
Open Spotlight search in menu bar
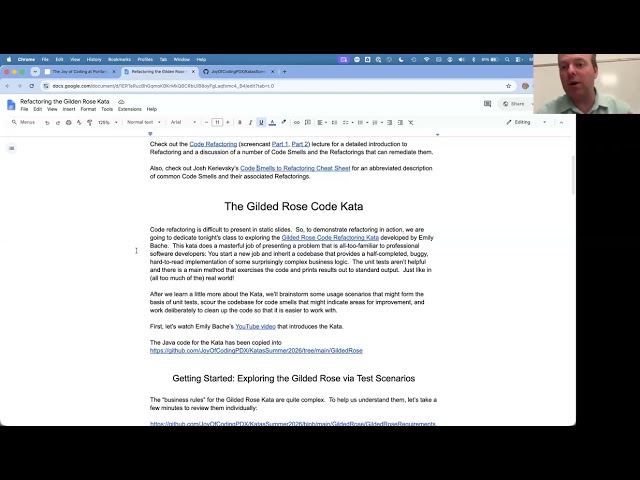click(507, 60)
